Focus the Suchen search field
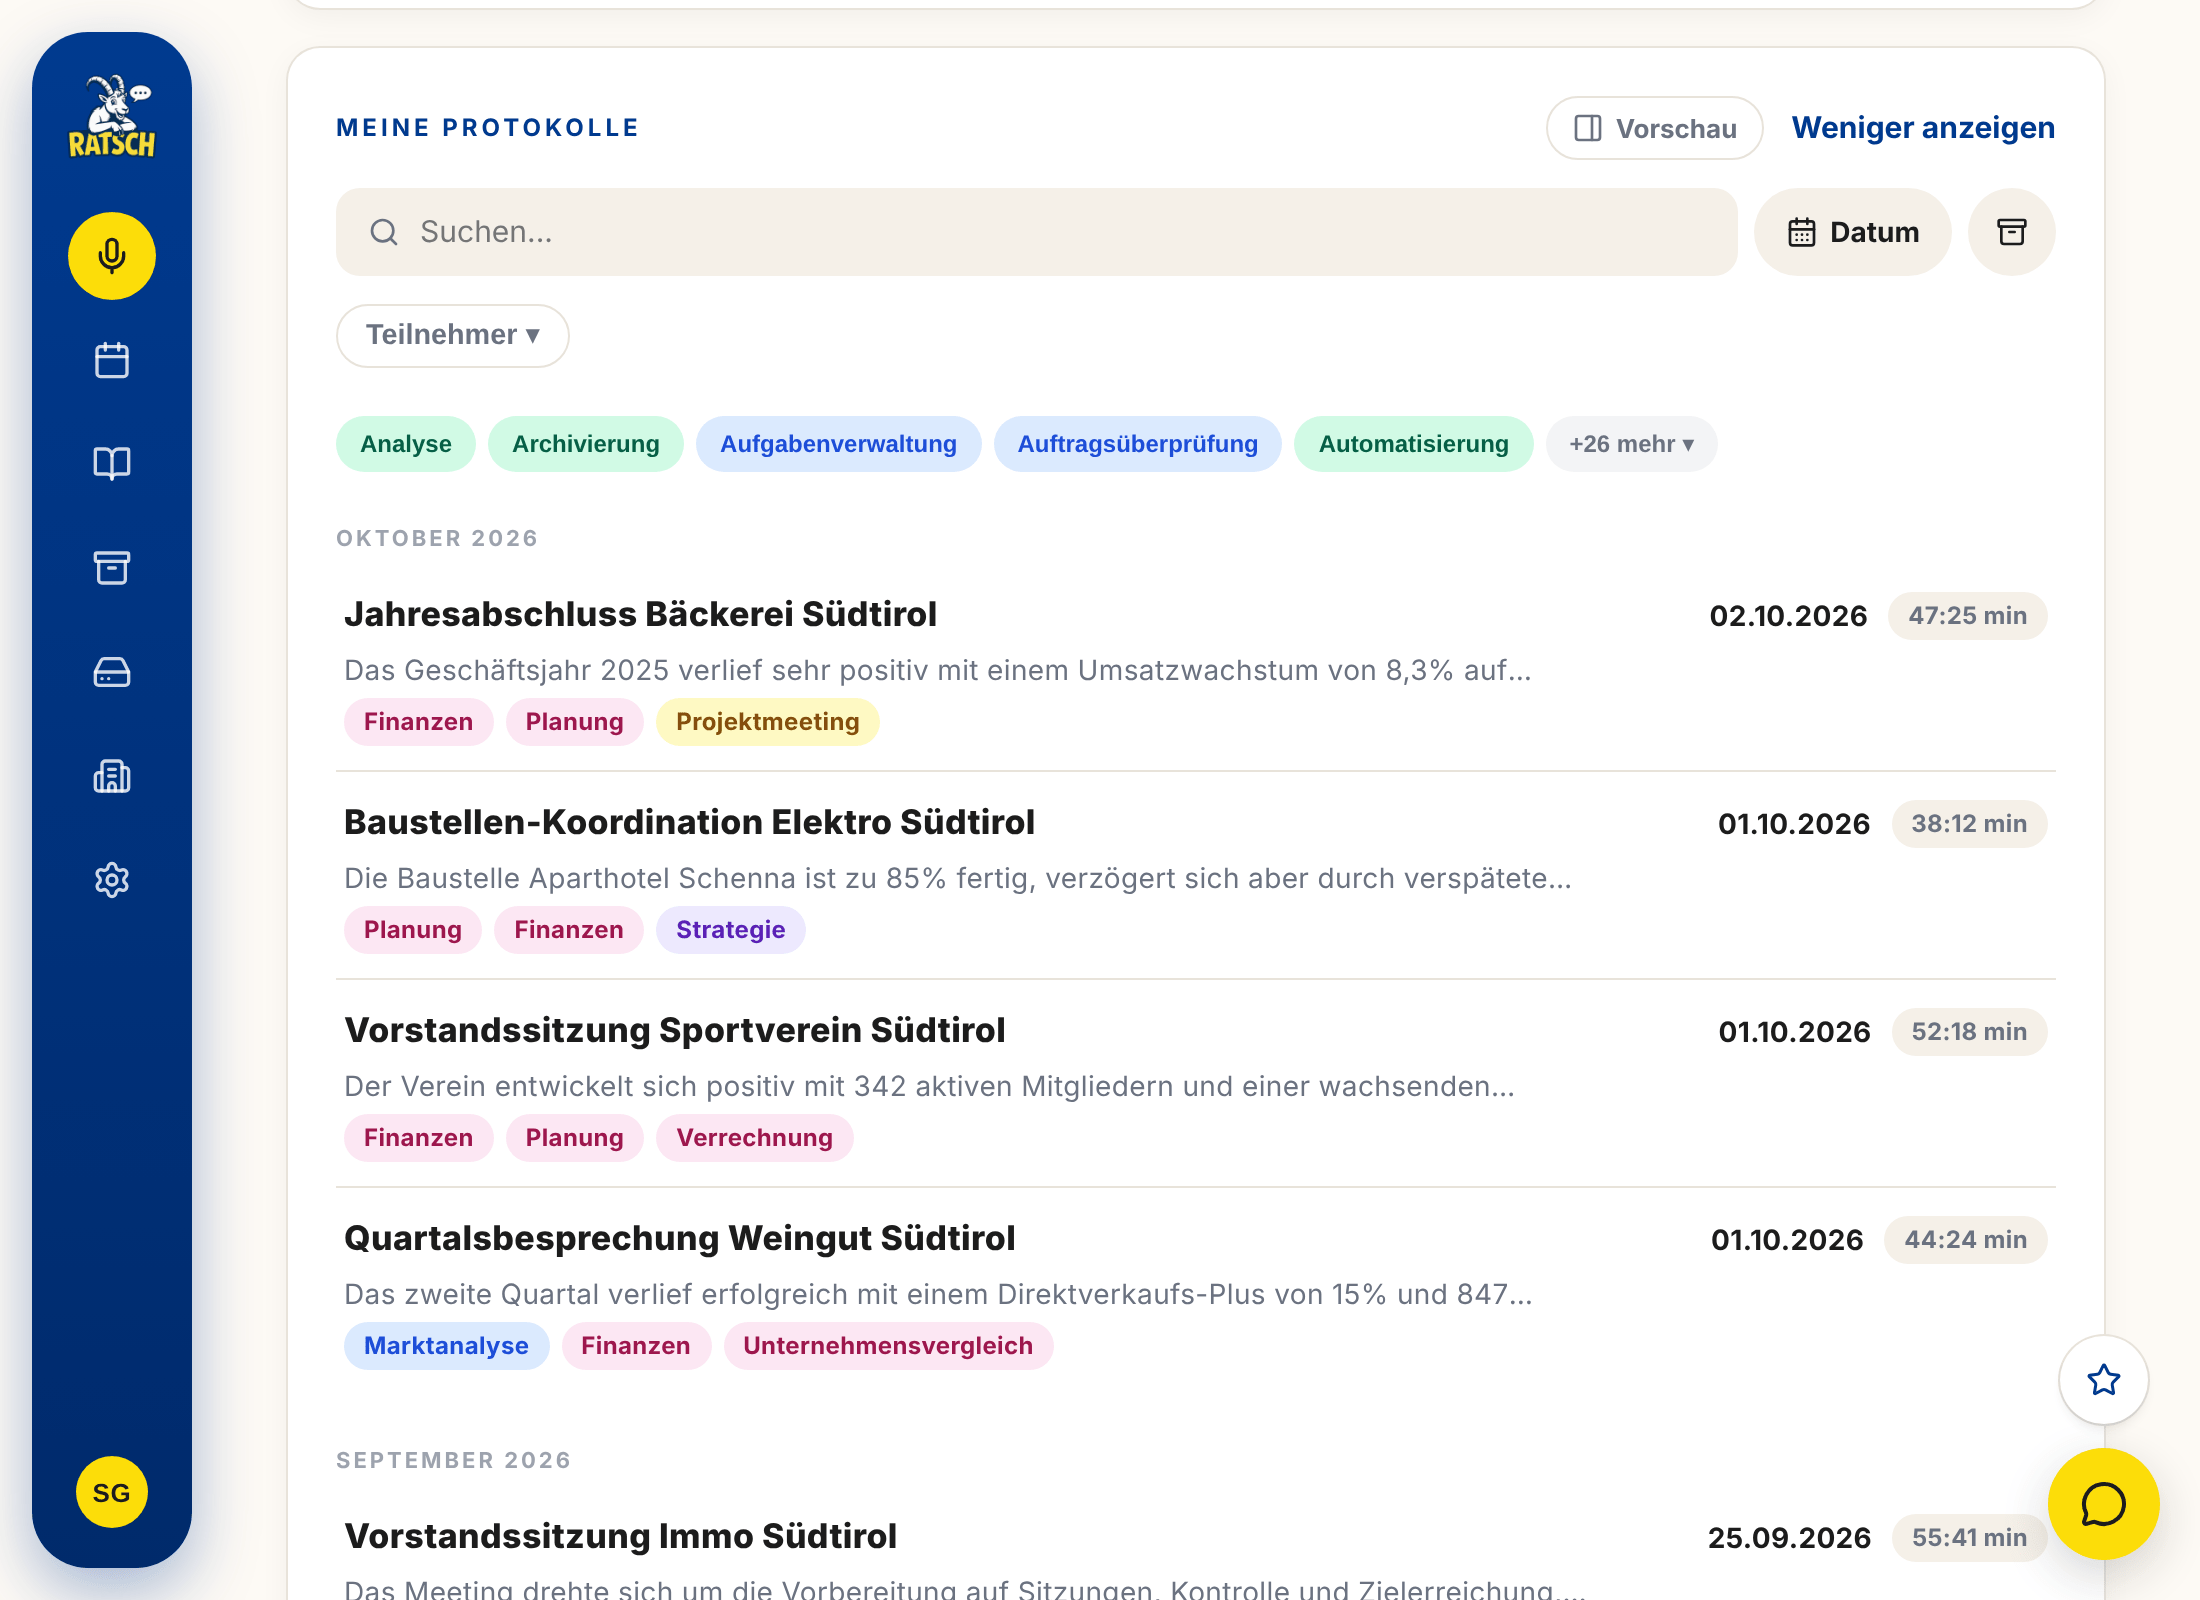The height and width of the screenshot is (1600, 2200). [1037, 232]
